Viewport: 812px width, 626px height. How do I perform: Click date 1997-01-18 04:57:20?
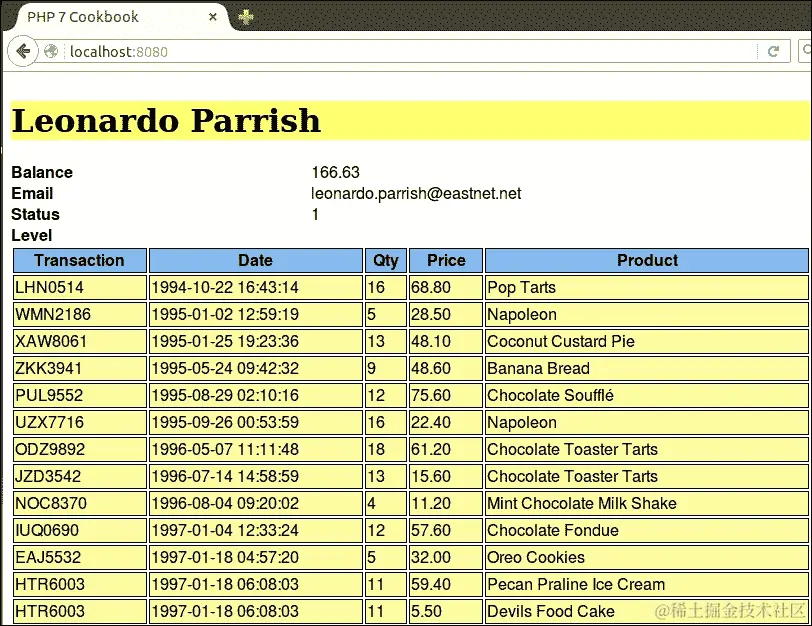[x=256, y=557]
